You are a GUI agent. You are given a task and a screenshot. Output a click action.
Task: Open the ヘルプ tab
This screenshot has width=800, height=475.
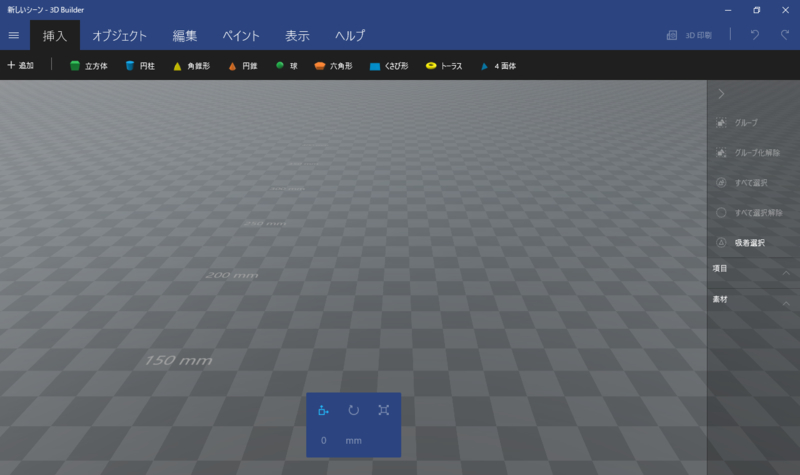tap(349, 36)
